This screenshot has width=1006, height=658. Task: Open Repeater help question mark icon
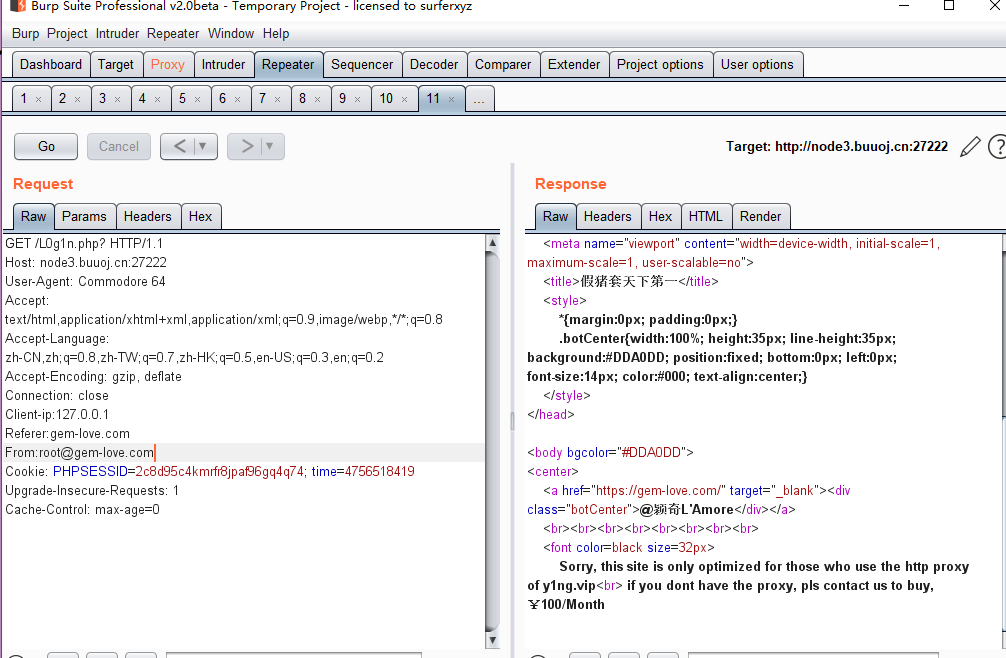click(x=997, y=147)
